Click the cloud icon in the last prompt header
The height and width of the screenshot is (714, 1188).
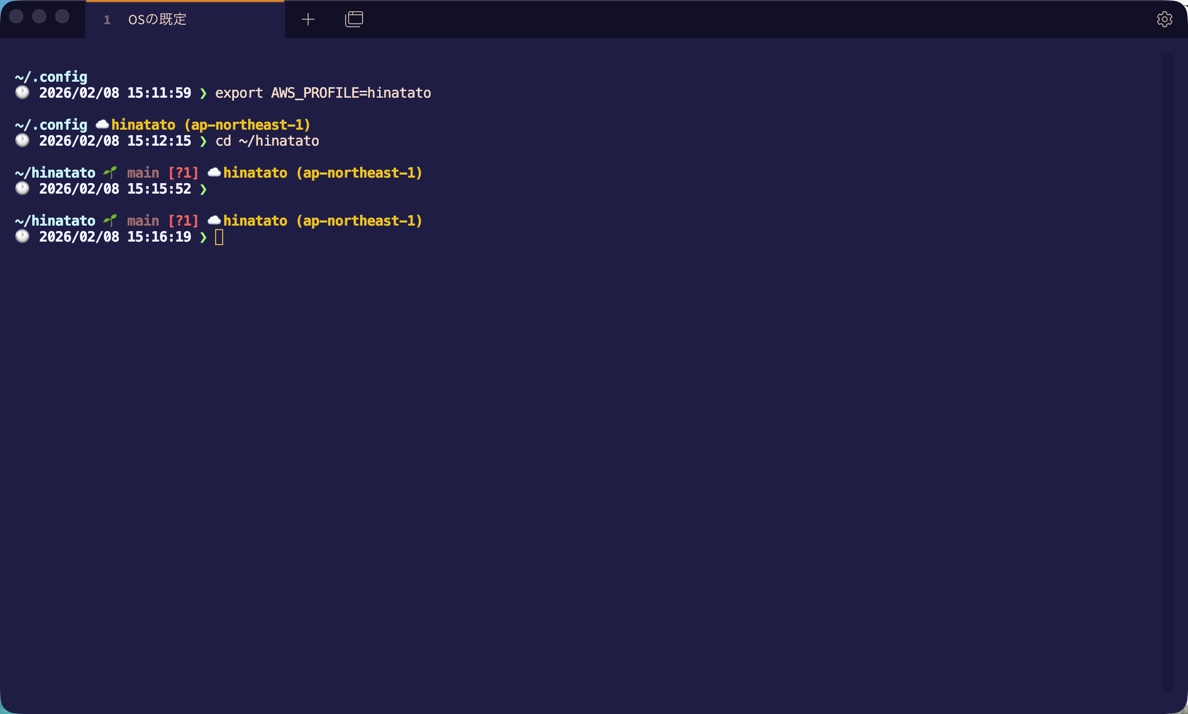(214, 221)
